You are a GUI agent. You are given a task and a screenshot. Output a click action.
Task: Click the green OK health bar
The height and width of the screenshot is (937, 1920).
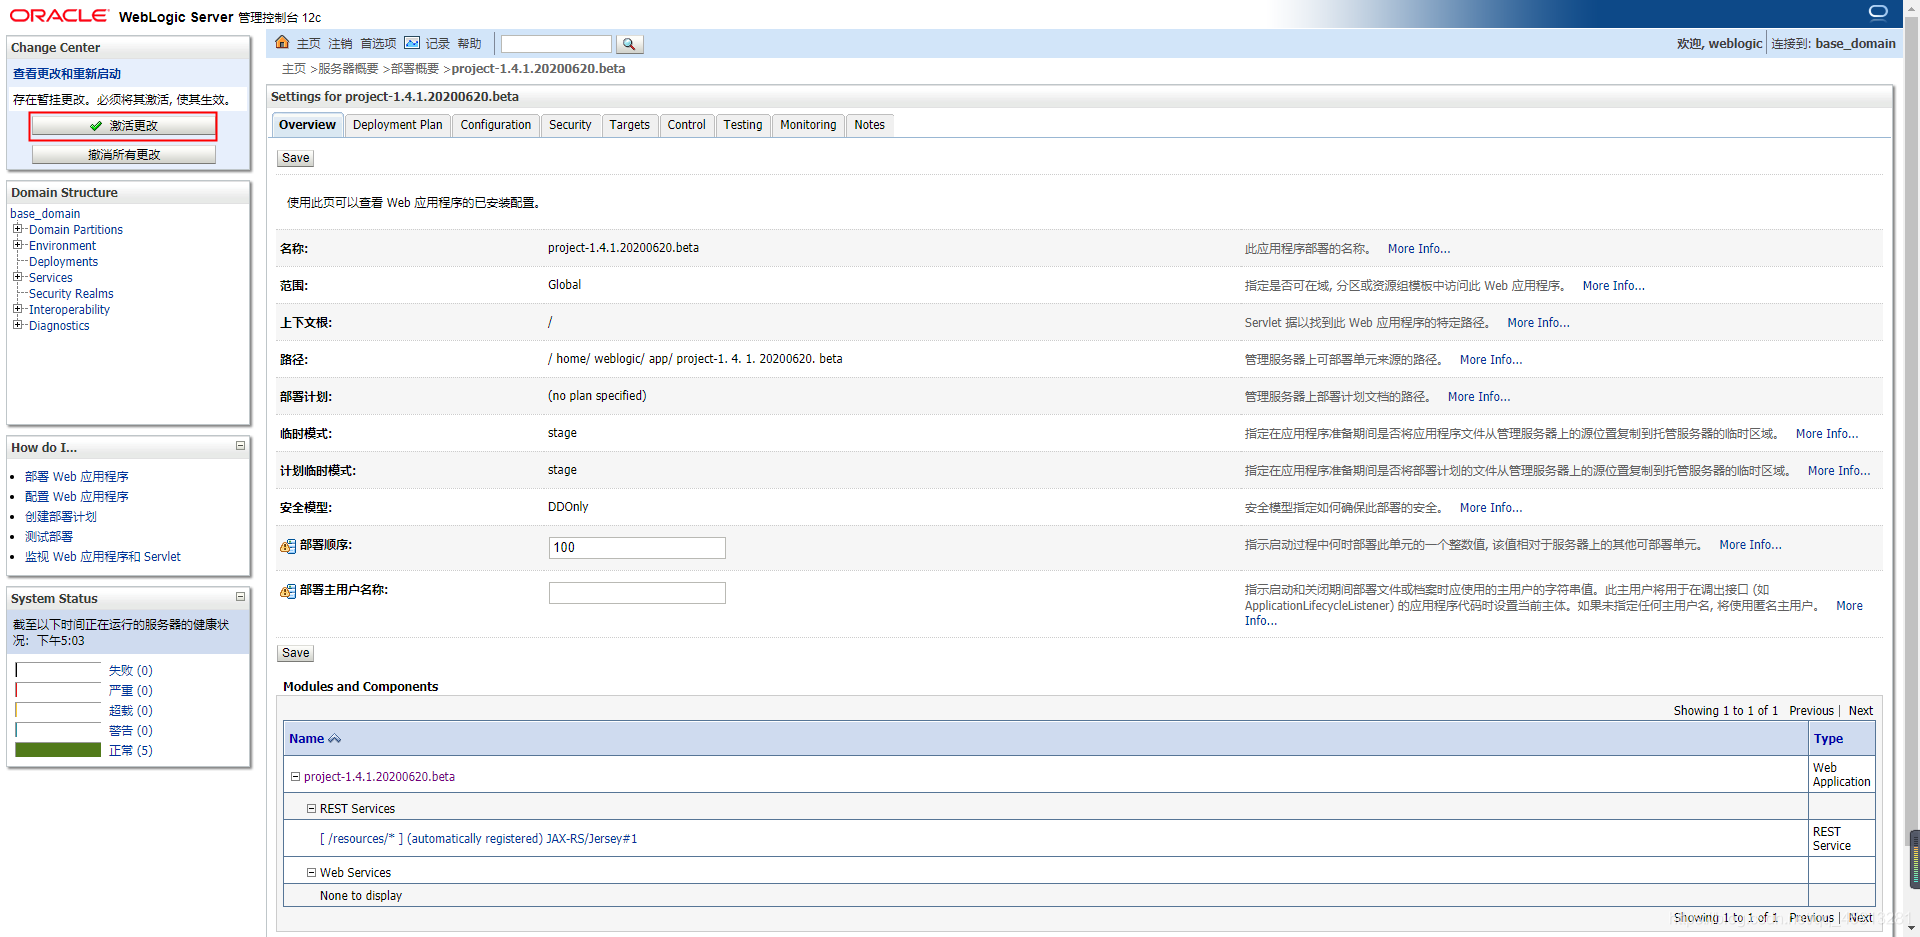(x=58, y=750)
